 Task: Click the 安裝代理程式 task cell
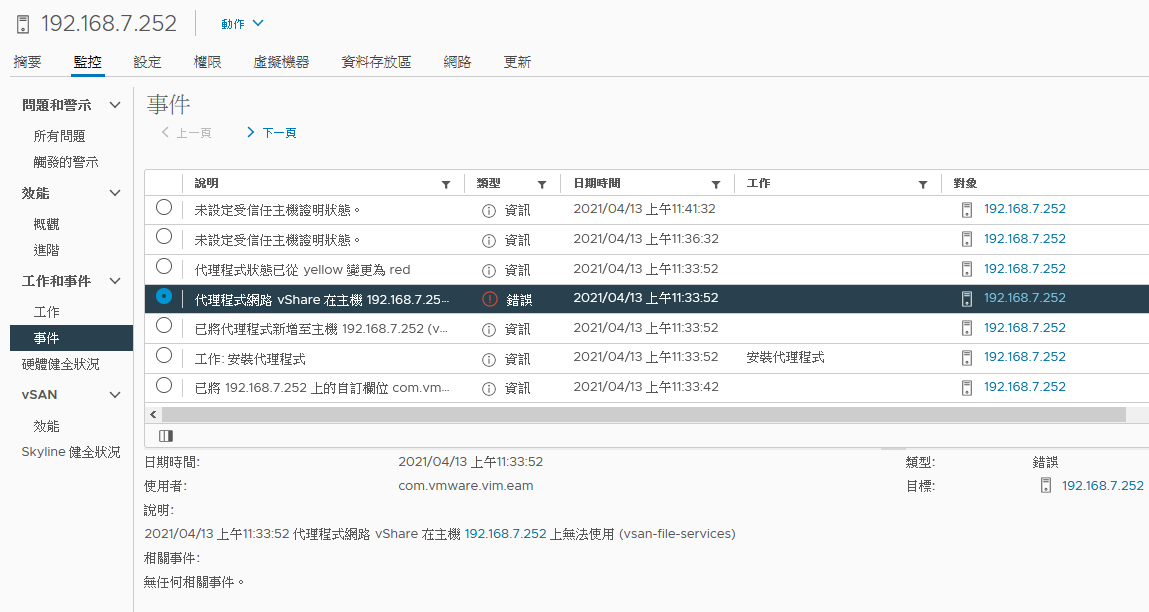click(786, 358)
